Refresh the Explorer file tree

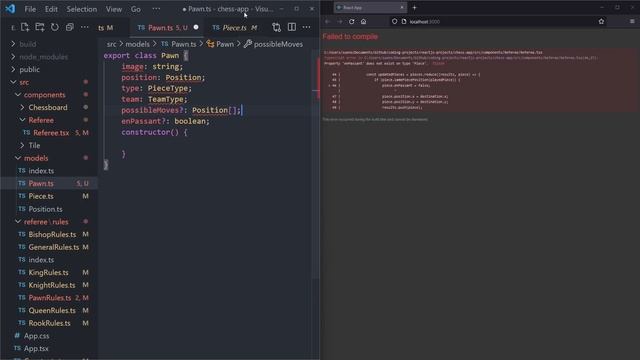(x=55, y=27)
